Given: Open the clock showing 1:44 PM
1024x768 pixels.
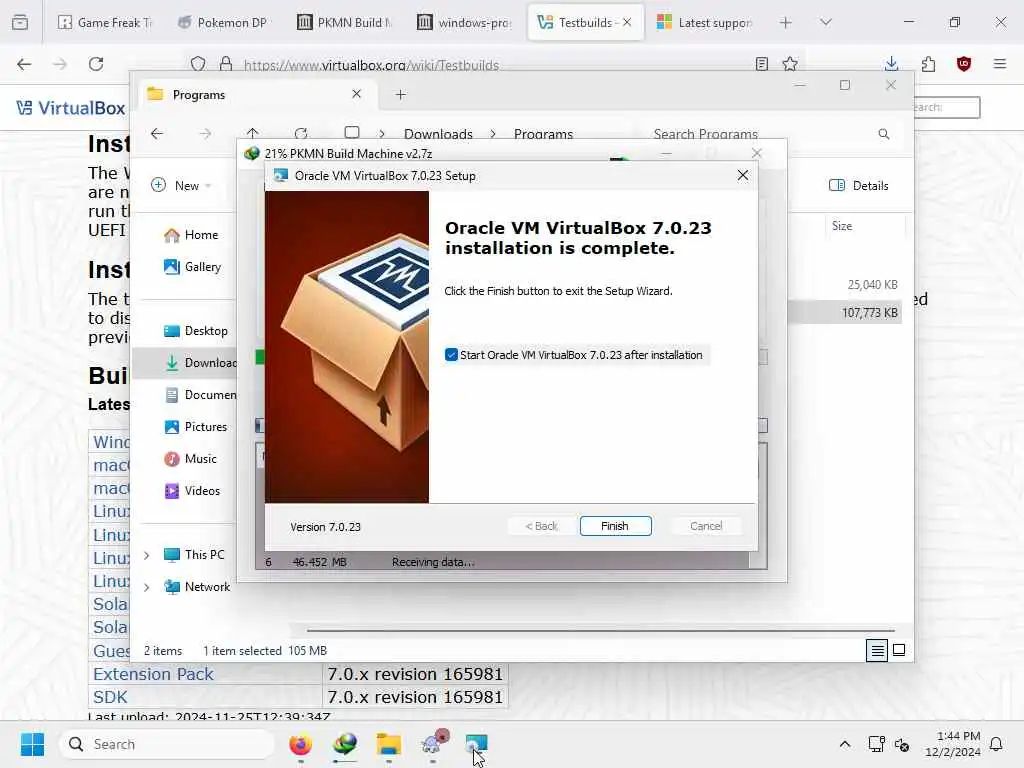Looking at the screenshot, I should (952, 744).
